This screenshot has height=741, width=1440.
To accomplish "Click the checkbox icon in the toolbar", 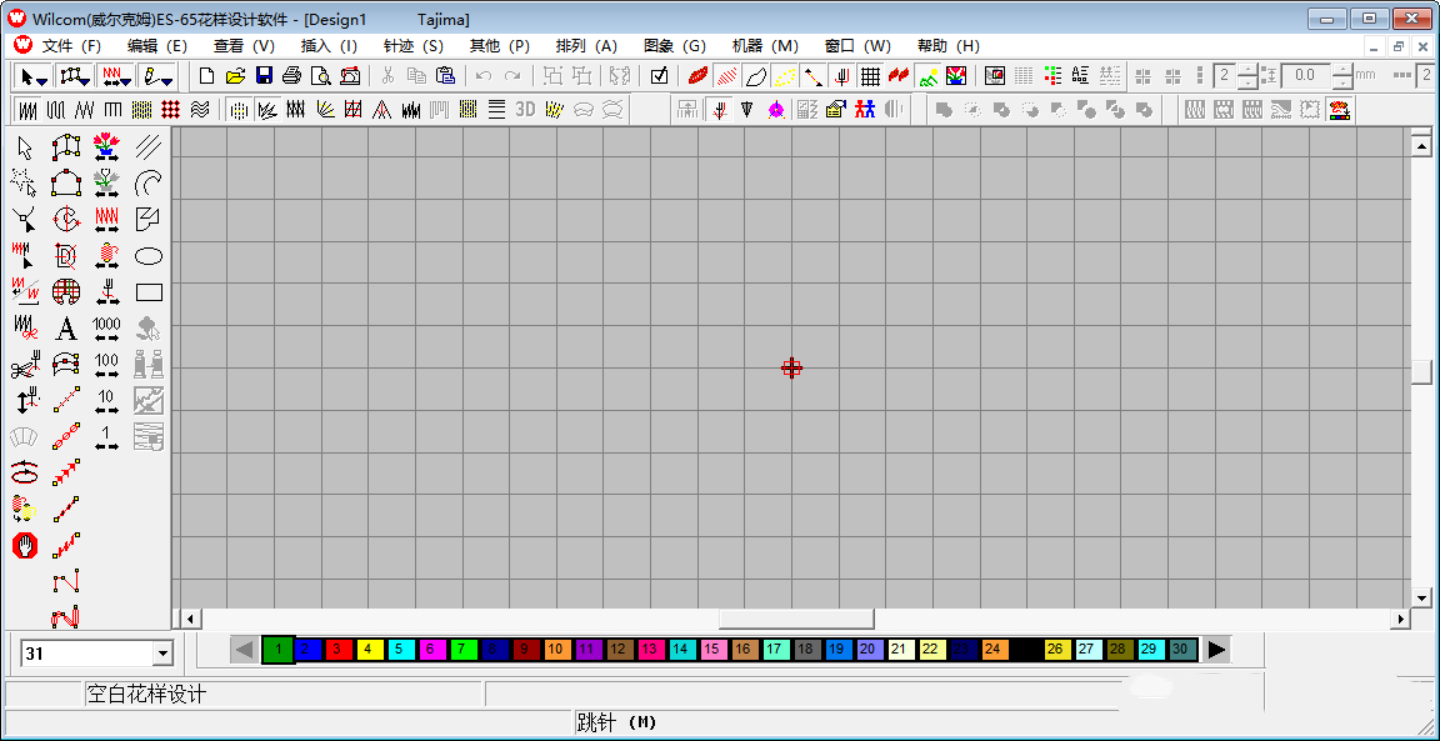I will click(x=659, y=76).
